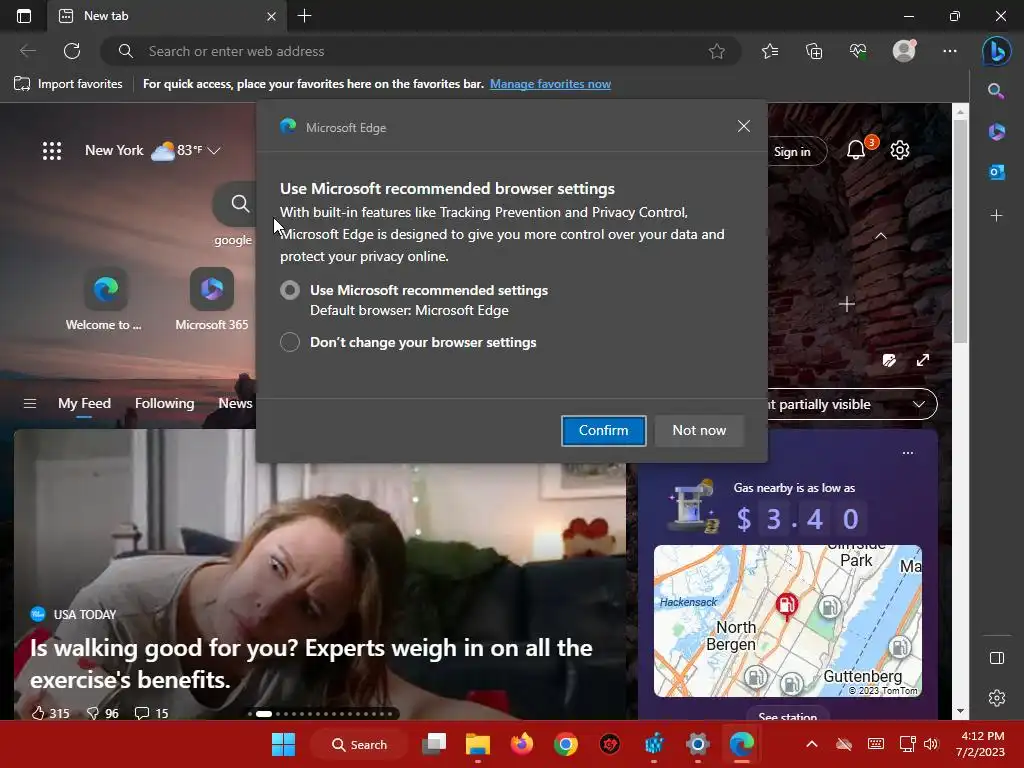The image size is (1024, 768).
Task: Click the Sign in button
Action: pos(792,152)
